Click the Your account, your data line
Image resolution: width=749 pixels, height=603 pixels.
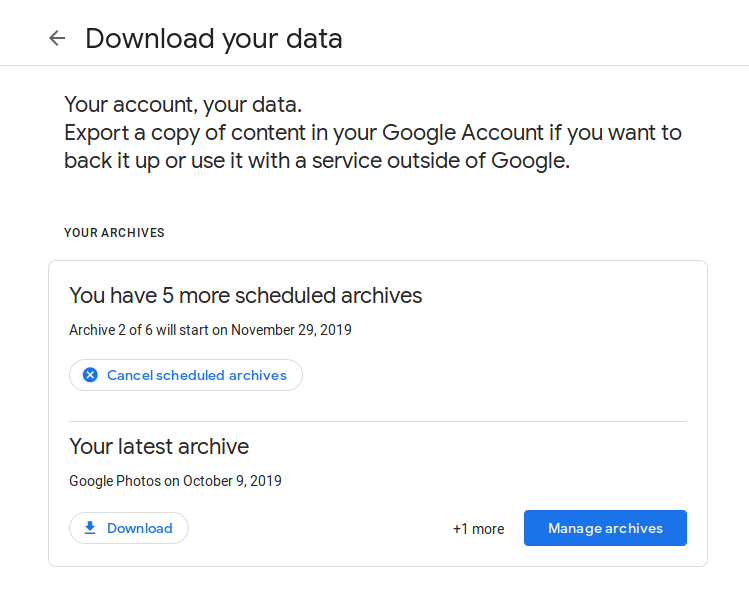pyautogui.click(x=183, y=104)
